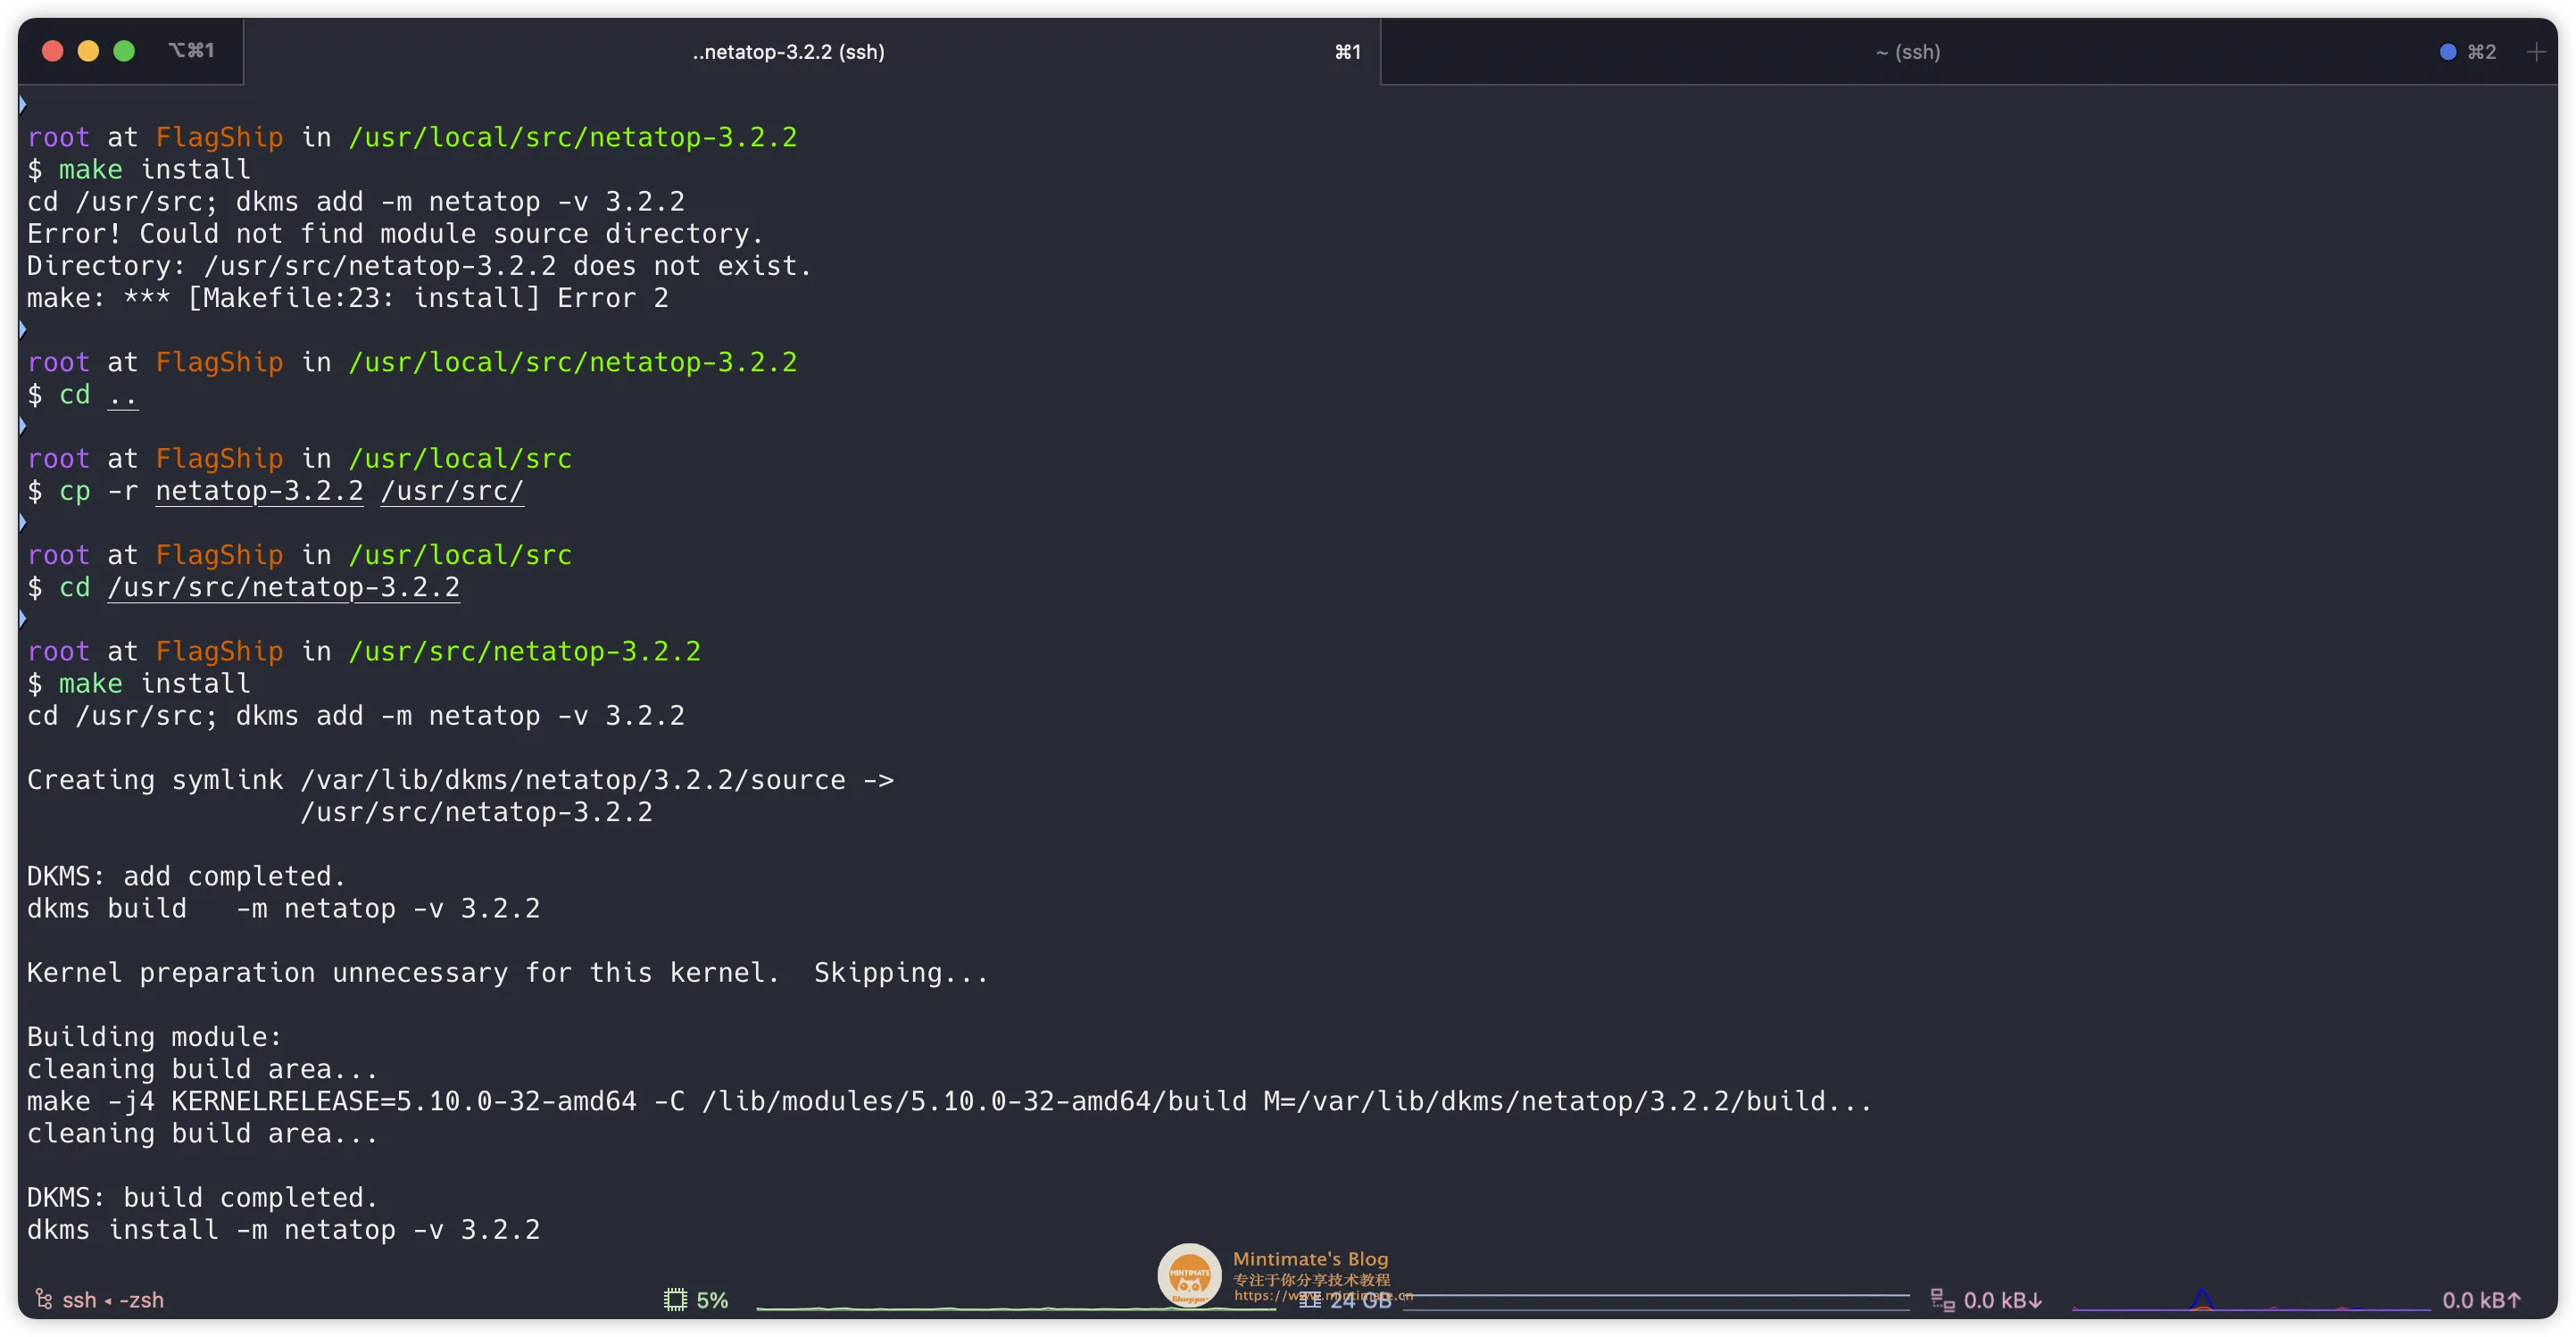Click 'DKMS: build completed.'
Viewport: 2576px width, 1337px height.
tap(202, 1197)
